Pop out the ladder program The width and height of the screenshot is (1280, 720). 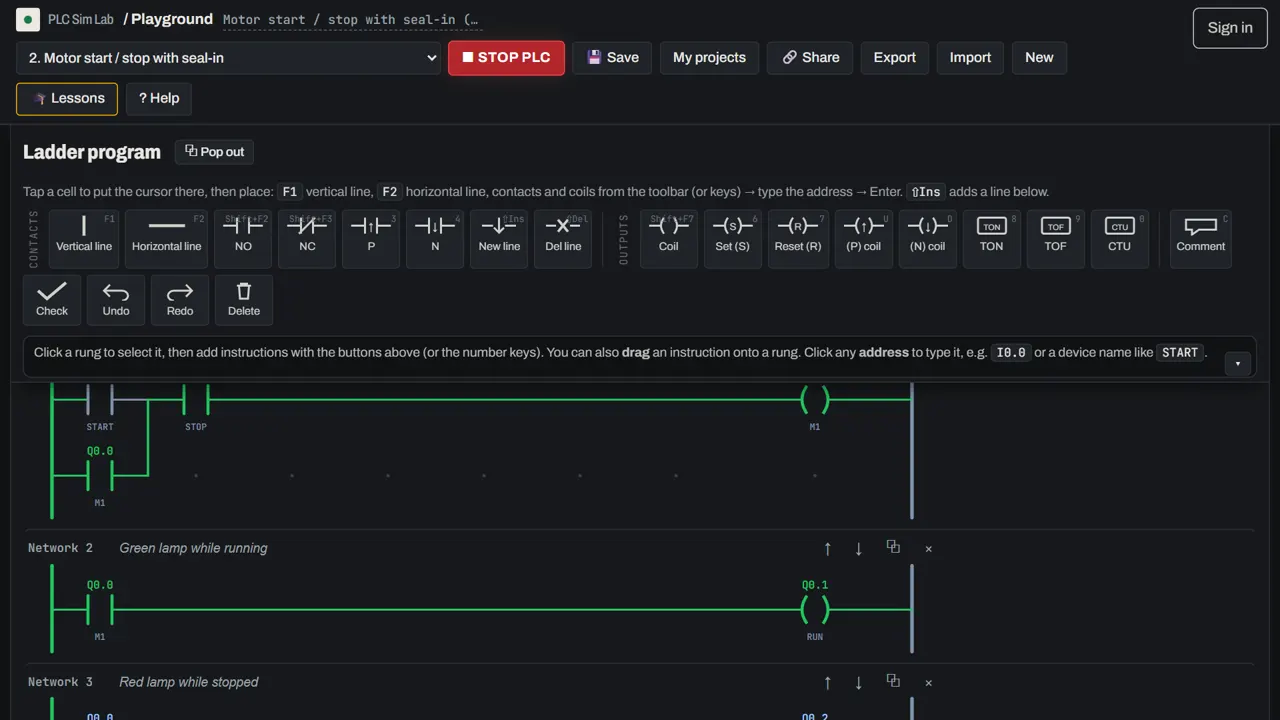point(214,152)
